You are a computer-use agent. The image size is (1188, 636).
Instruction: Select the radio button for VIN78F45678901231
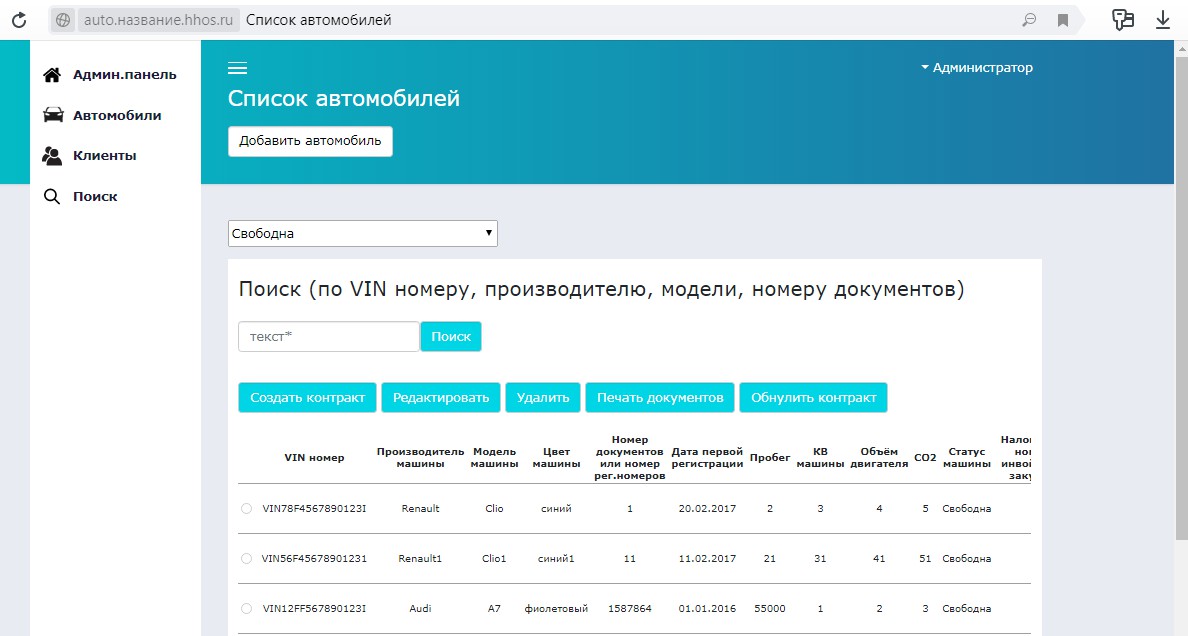[x=246, y=509]
